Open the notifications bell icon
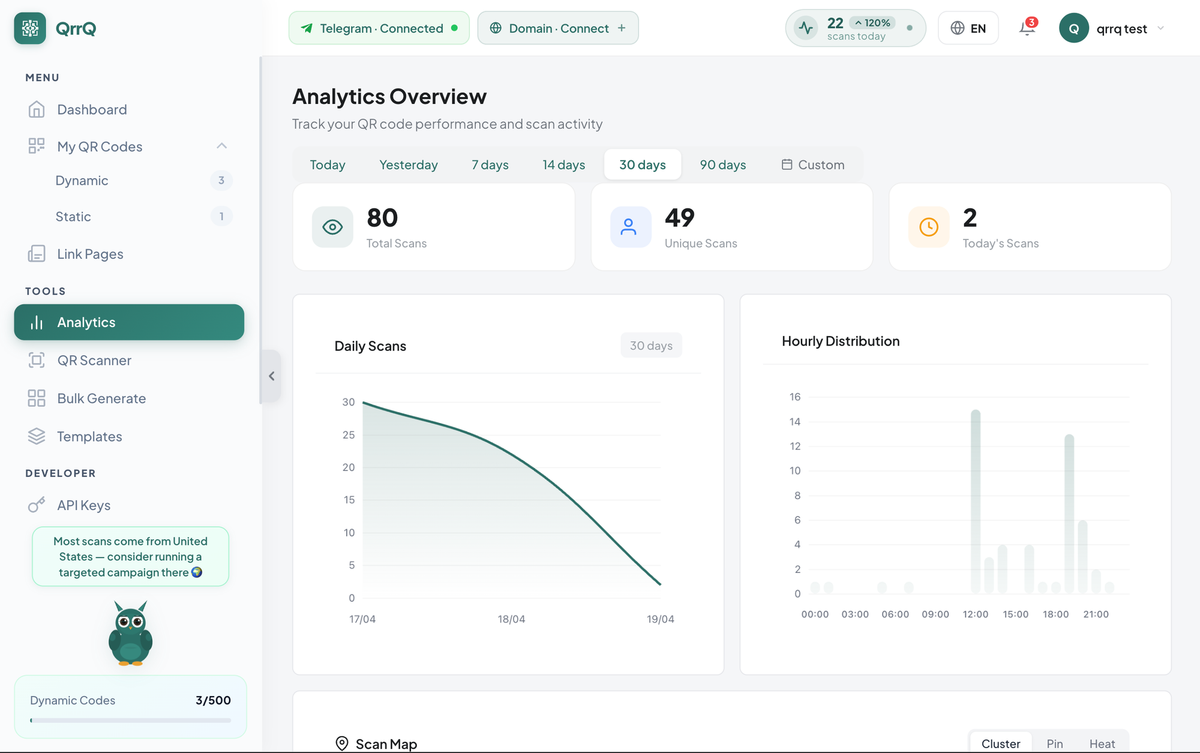The width and height of the screenshot is (1200, 753). tap(1027, 28)
